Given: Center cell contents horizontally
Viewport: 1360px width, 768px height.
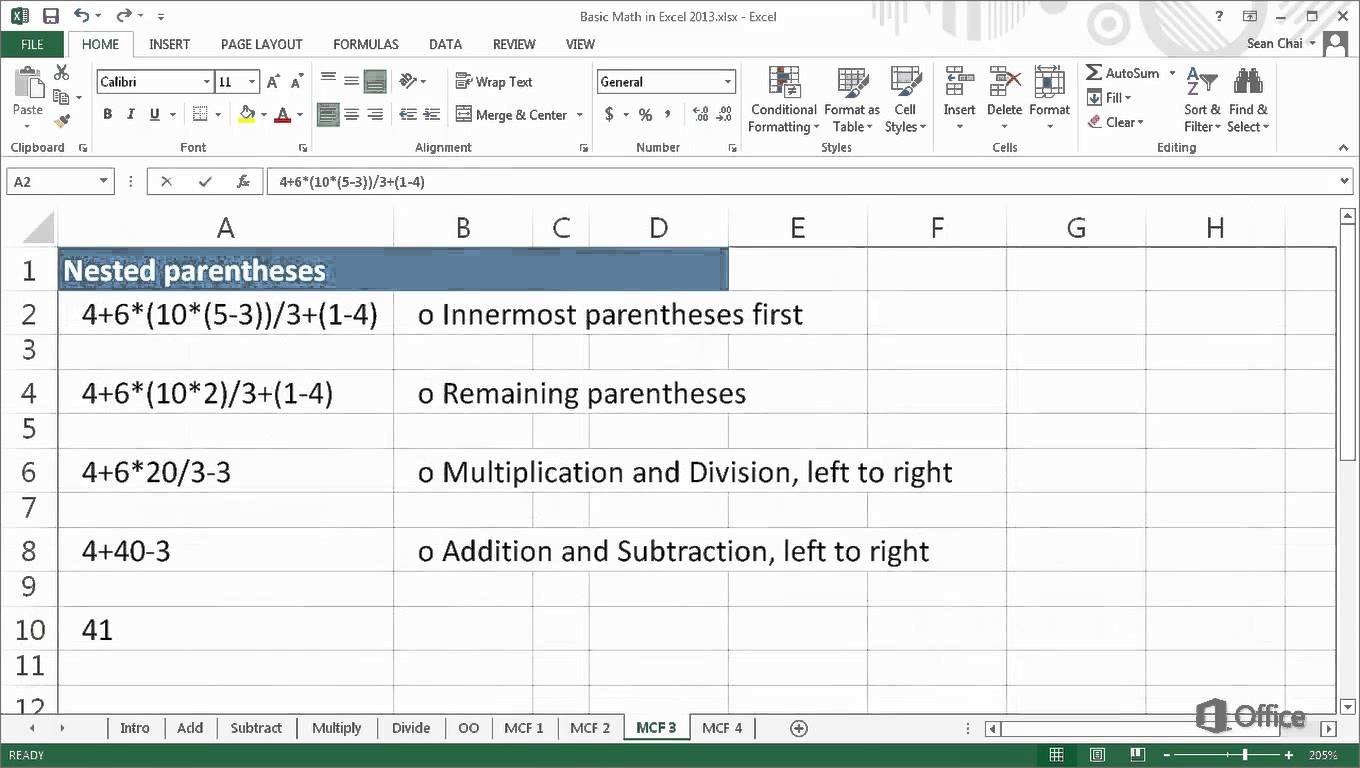Looking at the screenshot, I should (x=352, y=115).
